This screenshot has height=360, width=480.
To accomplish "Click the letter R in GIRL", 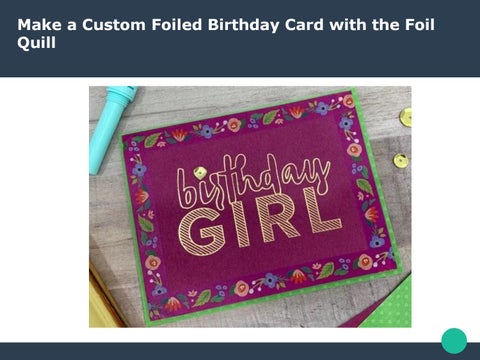I will [278, 219].
